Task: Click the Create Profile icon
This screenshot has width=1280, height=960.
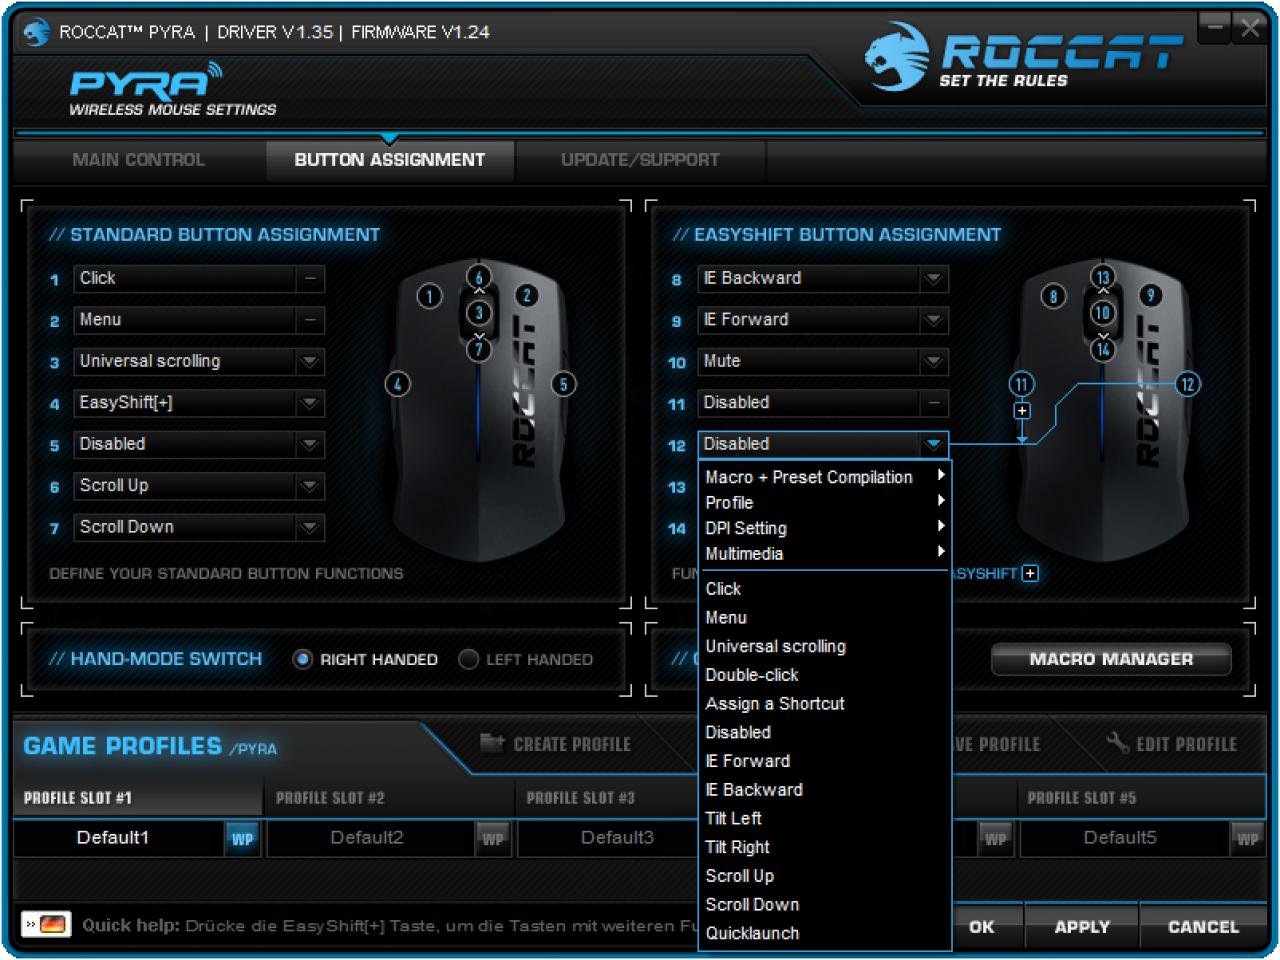Action: 492,742
